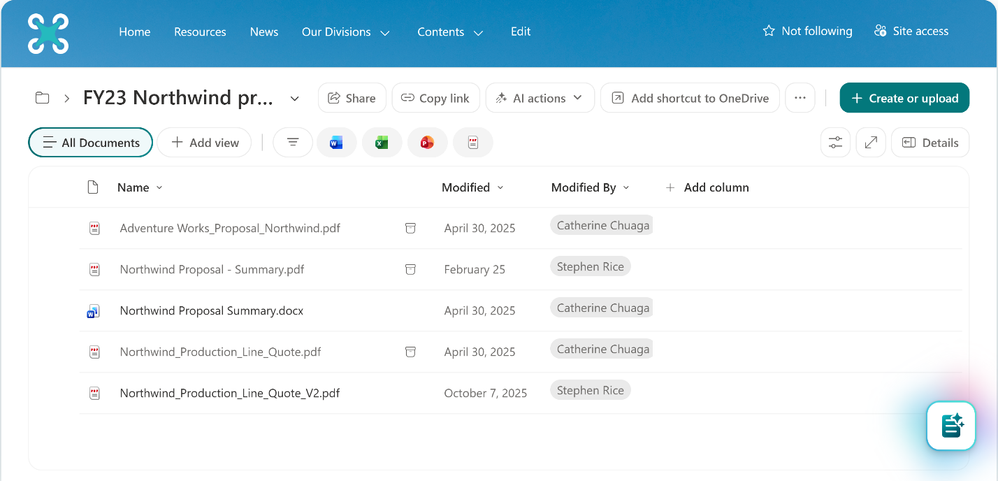Open Adventure Works_Proposal_Northwind.pdf
This screenshot has height=481, width=998.
pyautogui.click(x=230, y=228)
